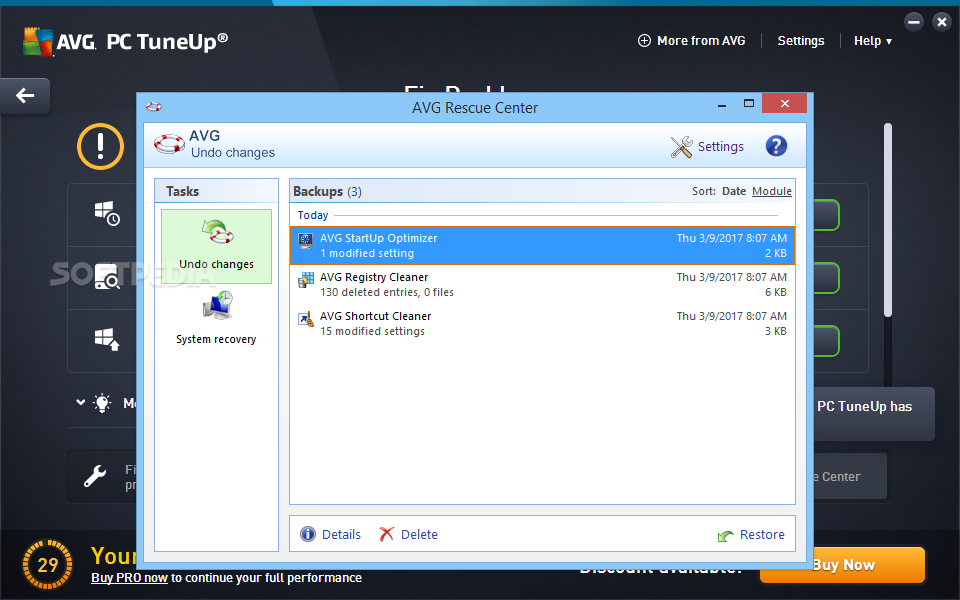Image resolution: width=960 pixels, height=600 pixels.
Task: Click the Rescue Center title bar lifebuoy icon
Action: tap(154, 107)
